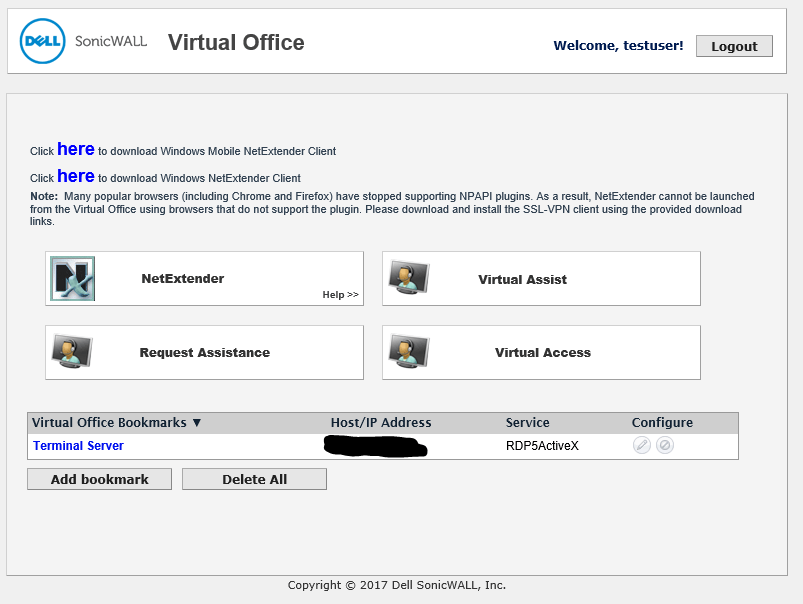Download Windows NetExtender Client via here link

(x=76, y=176)
